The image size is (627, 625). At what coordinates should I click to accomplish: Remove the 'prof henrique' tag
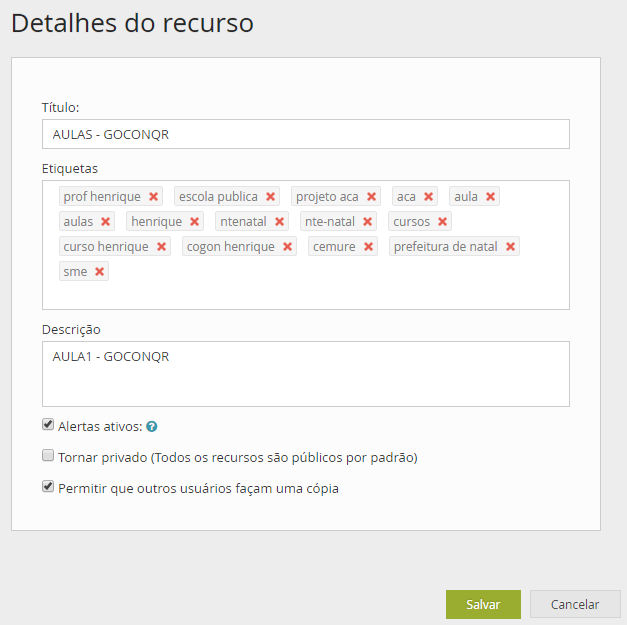pyautogui.click(x=153, y=197)
